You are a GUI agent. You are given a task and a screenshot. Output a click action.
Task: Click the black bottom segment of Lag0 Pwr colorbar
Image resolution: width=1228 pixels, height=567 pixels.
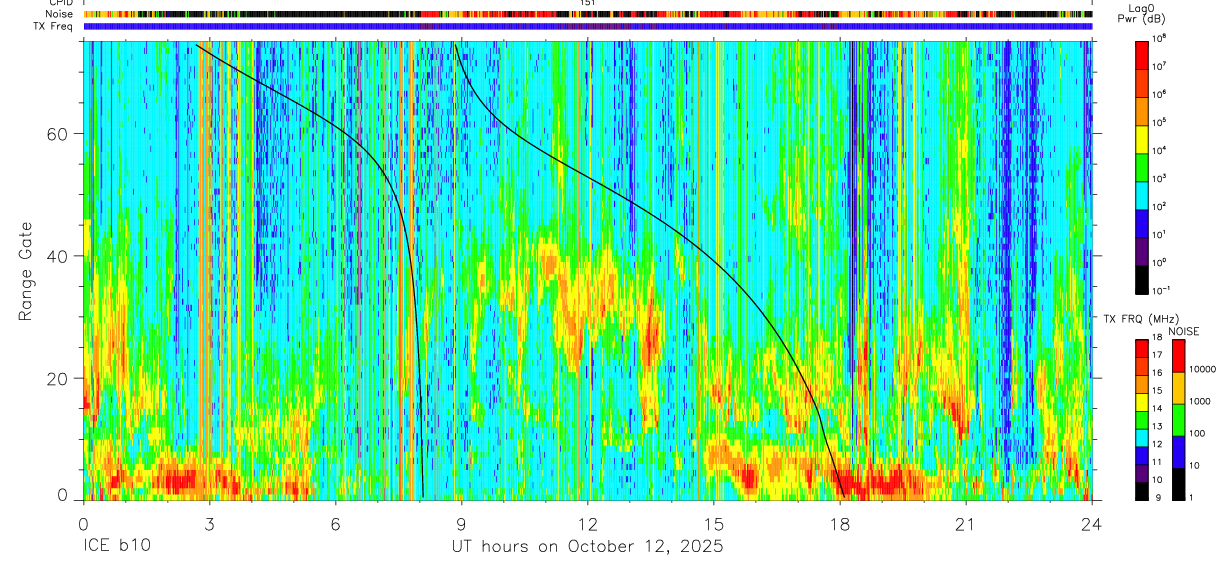click(x=1143, y=278)
